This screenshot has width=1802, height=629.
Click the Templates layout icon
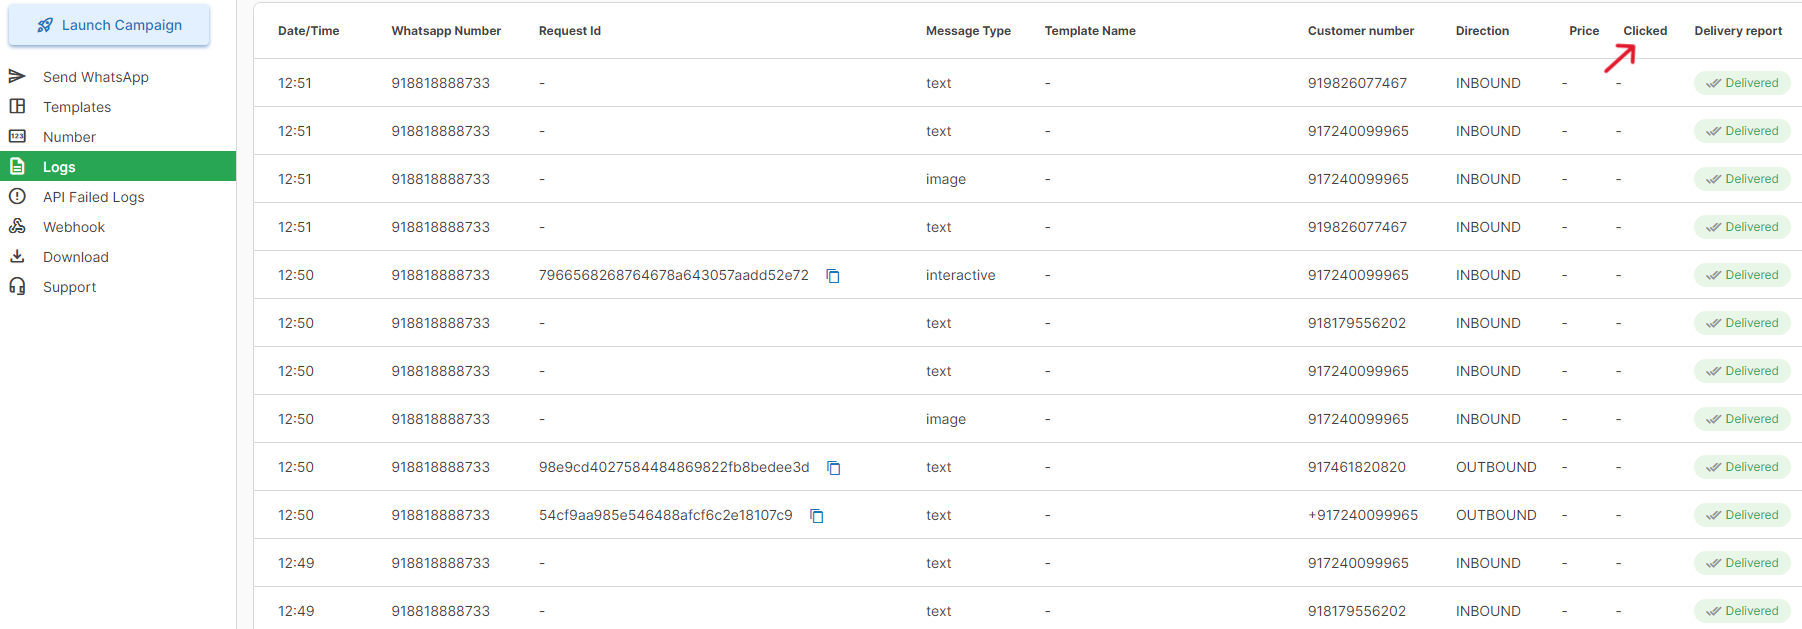coord(17,106)
